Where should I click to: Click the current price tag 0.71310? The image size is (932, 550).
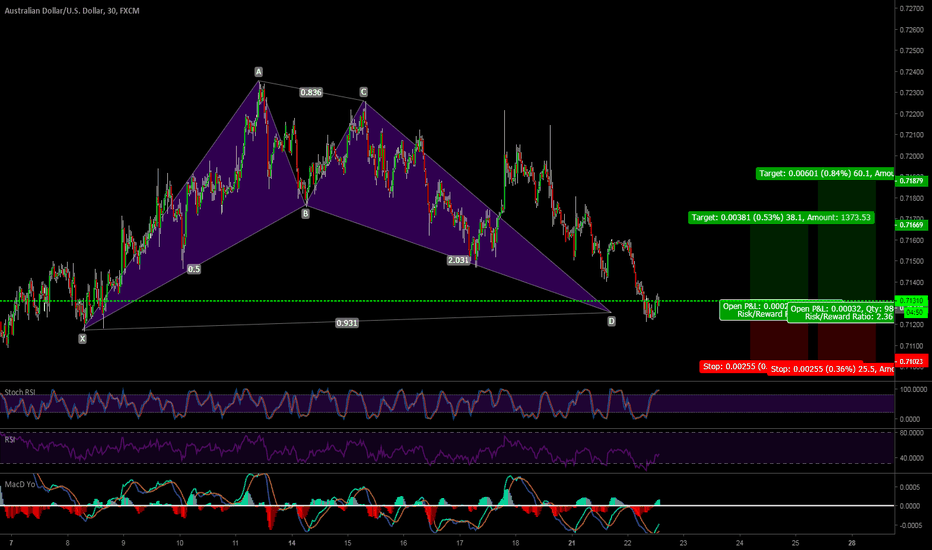[x=911, y=301]
